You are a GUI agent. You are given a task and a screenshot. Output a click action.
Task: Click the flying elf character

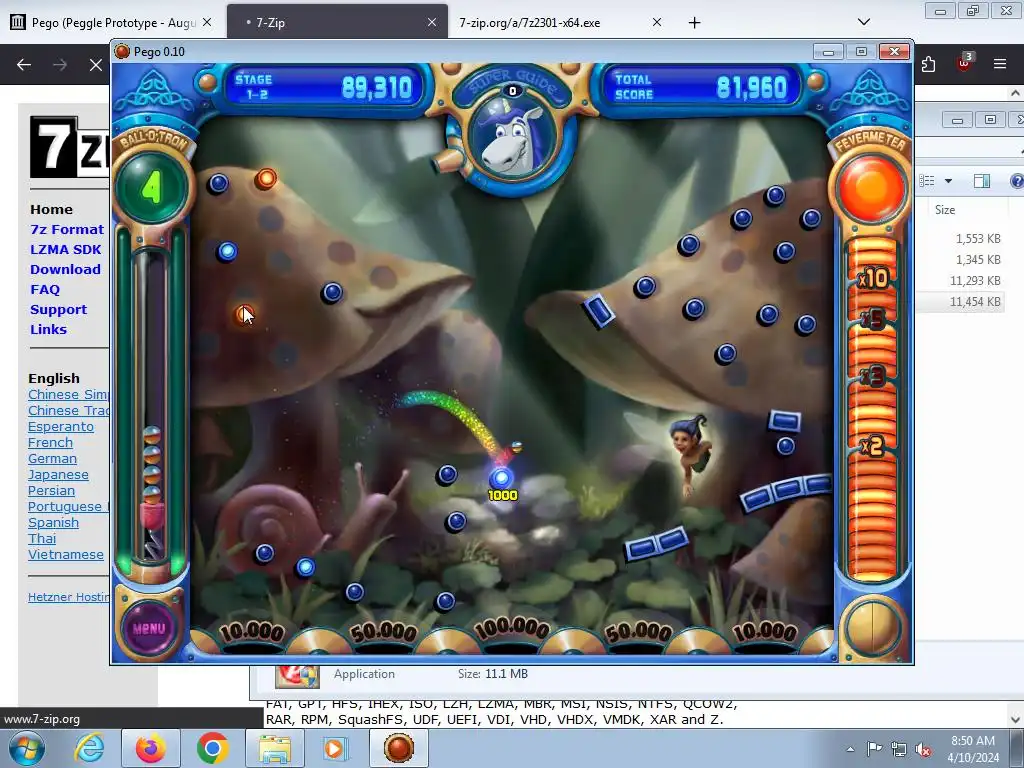689,453
